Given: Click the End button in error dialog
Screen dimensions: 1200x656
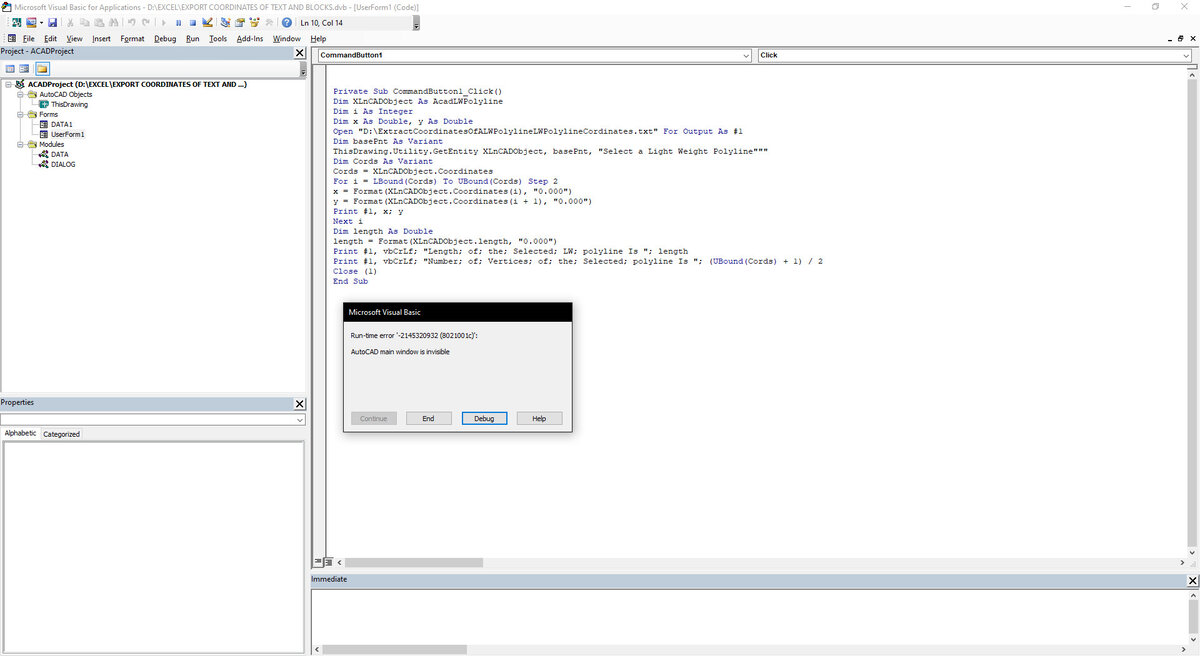Looking at the screenshot, I should pos(428,418).
